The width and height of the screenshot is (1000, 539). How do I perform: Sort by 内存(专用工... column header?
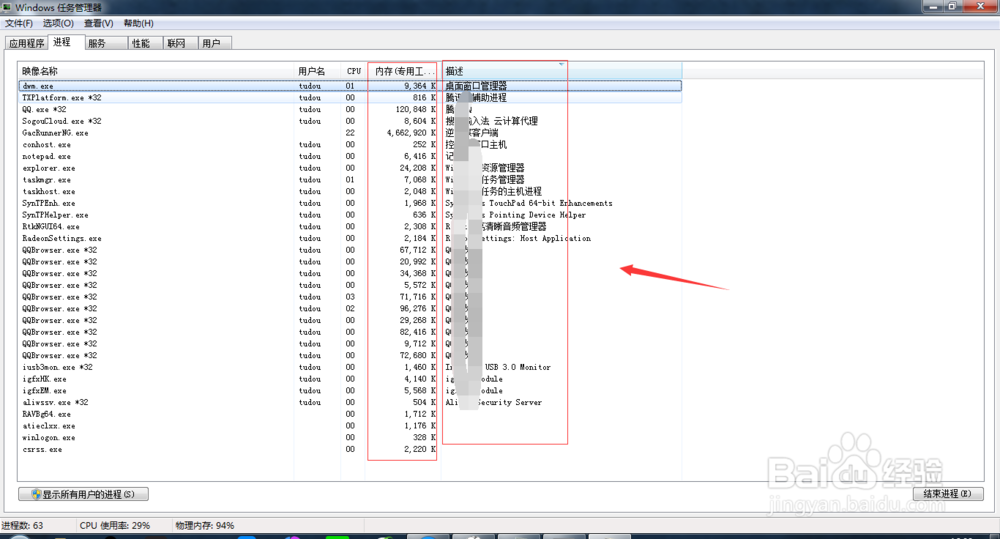point(404,71)
